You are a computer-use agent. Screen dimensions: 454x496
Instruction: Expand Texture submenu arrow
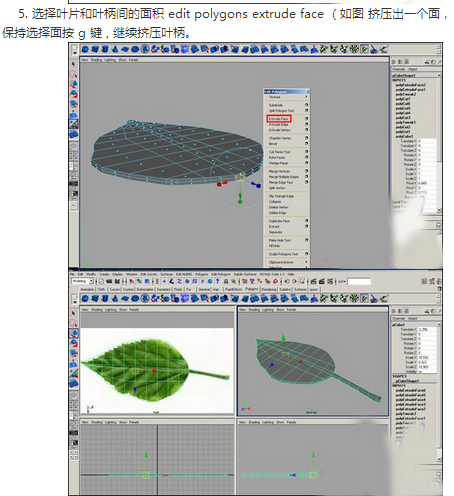click(306, 97)
